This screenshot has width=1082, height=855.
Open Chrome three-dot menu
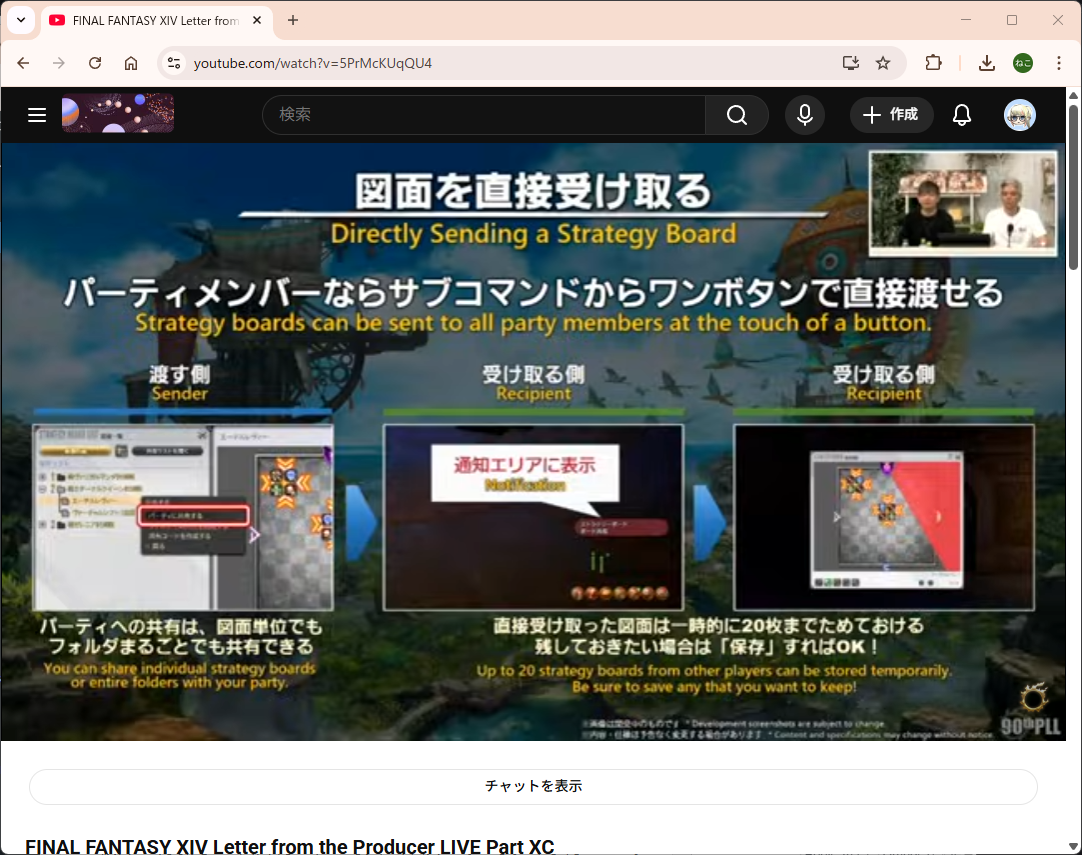[x=1059, y=63]
